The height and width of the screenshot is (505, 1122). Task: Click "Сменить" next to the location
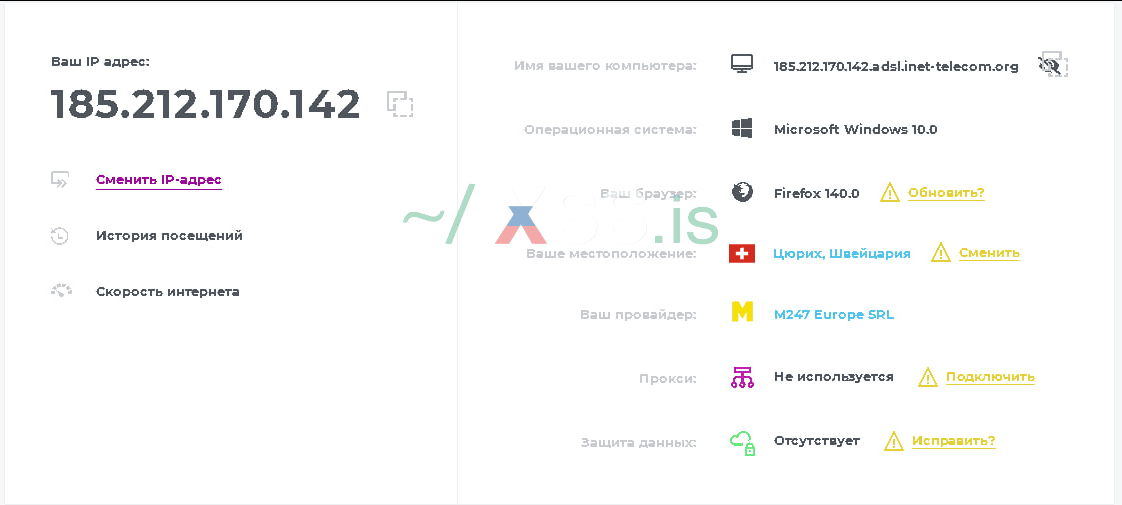[988, 253]
